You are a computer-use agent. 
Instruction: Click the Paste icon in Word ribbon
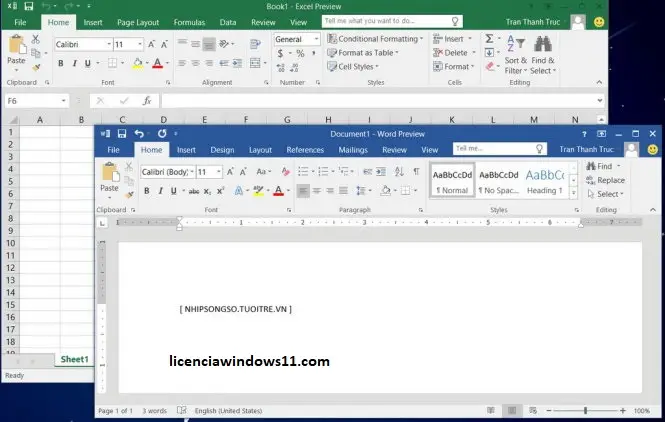click(110, 173)
